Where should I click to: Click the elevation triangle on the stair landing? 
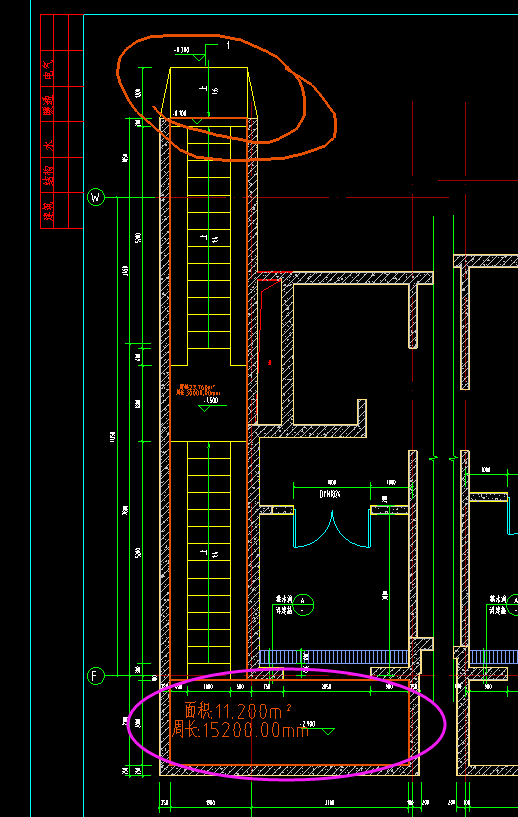[x=205, y=408]
